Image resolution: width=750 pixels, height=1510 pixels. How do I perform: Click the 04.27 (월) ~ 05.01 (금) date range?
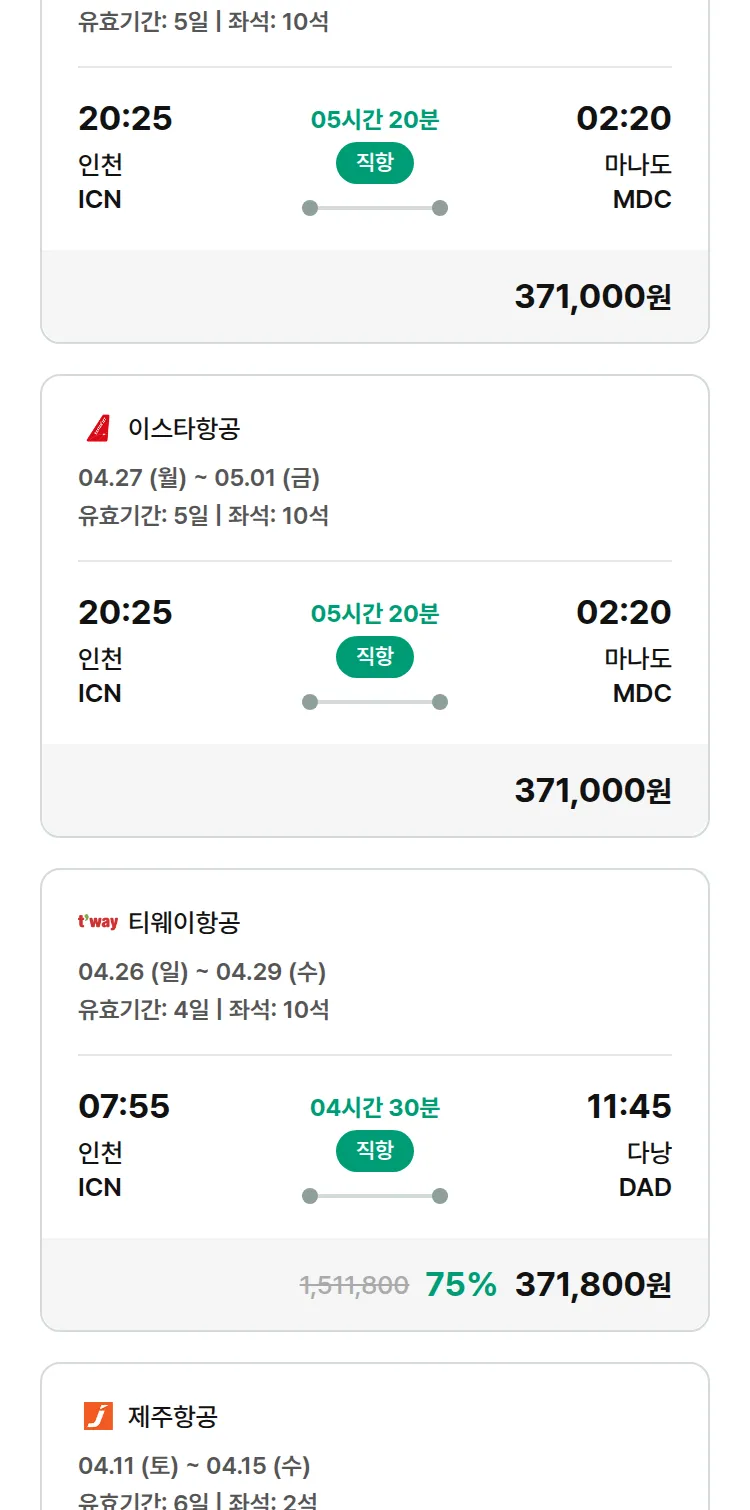199,478
